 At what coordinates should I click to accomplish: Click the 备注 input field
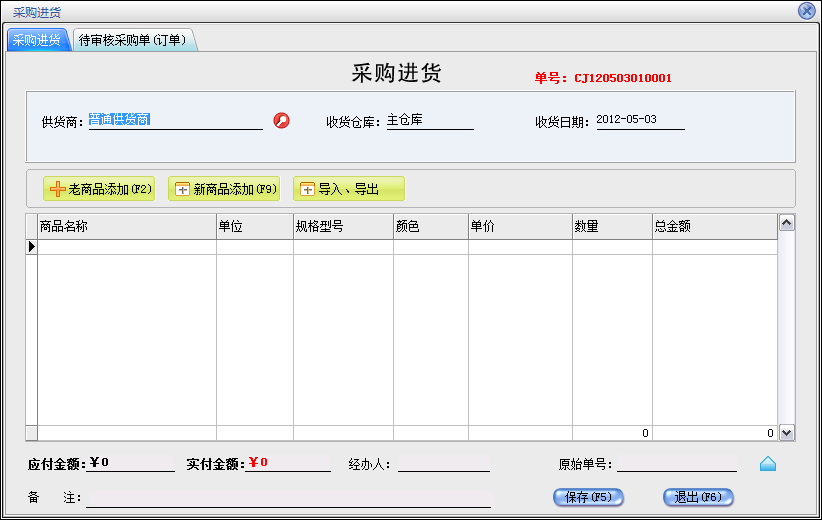pyautogui.click(x=288, y=498)
